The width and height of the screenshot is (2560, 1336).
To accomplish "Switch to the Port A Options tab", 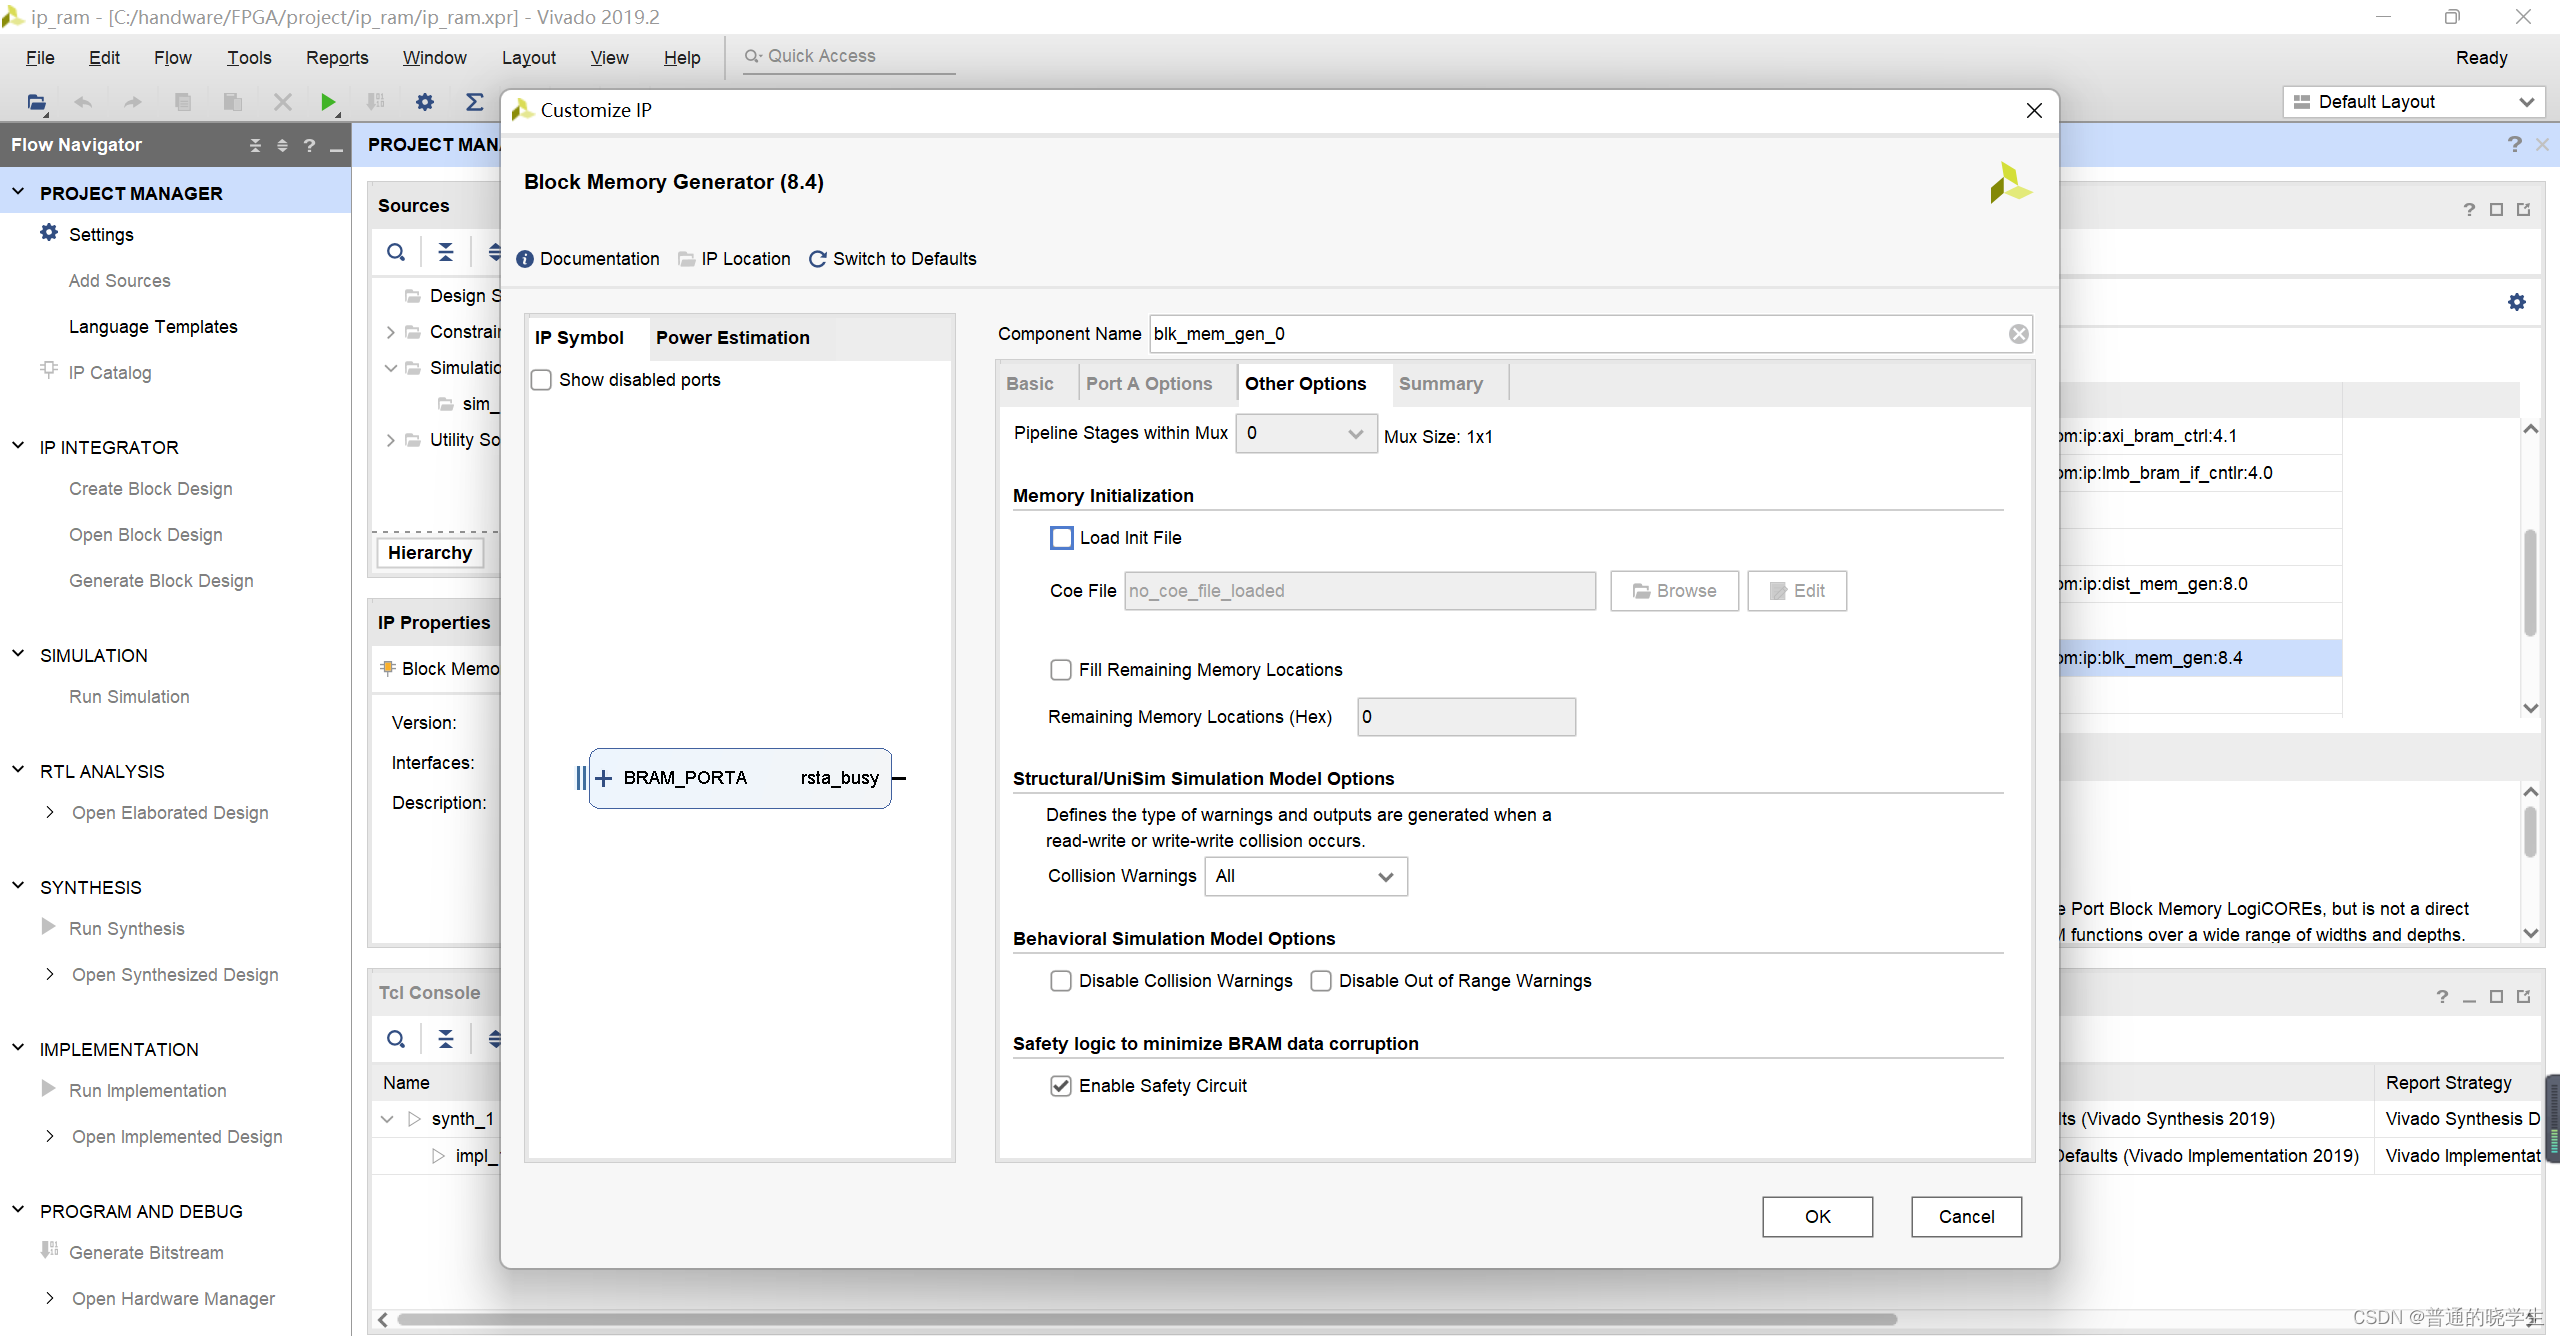I will pyautogui.click(x=1146, y=383).
